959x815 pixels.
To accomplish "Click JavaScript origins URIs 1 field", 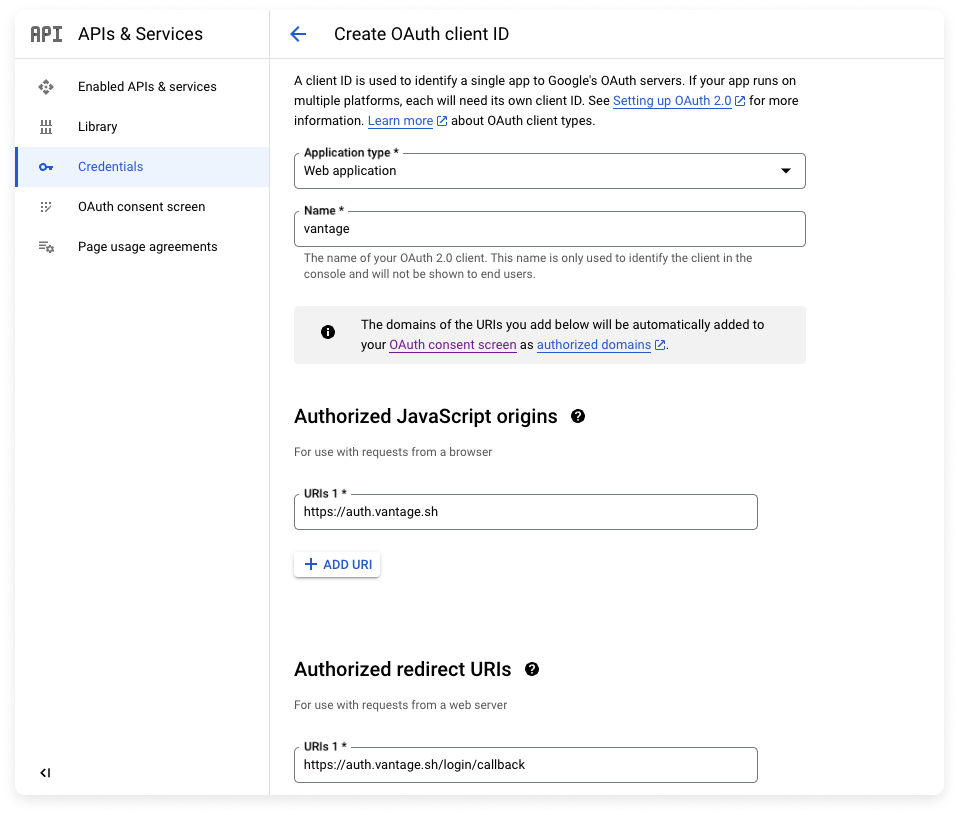I will point(526,512).
